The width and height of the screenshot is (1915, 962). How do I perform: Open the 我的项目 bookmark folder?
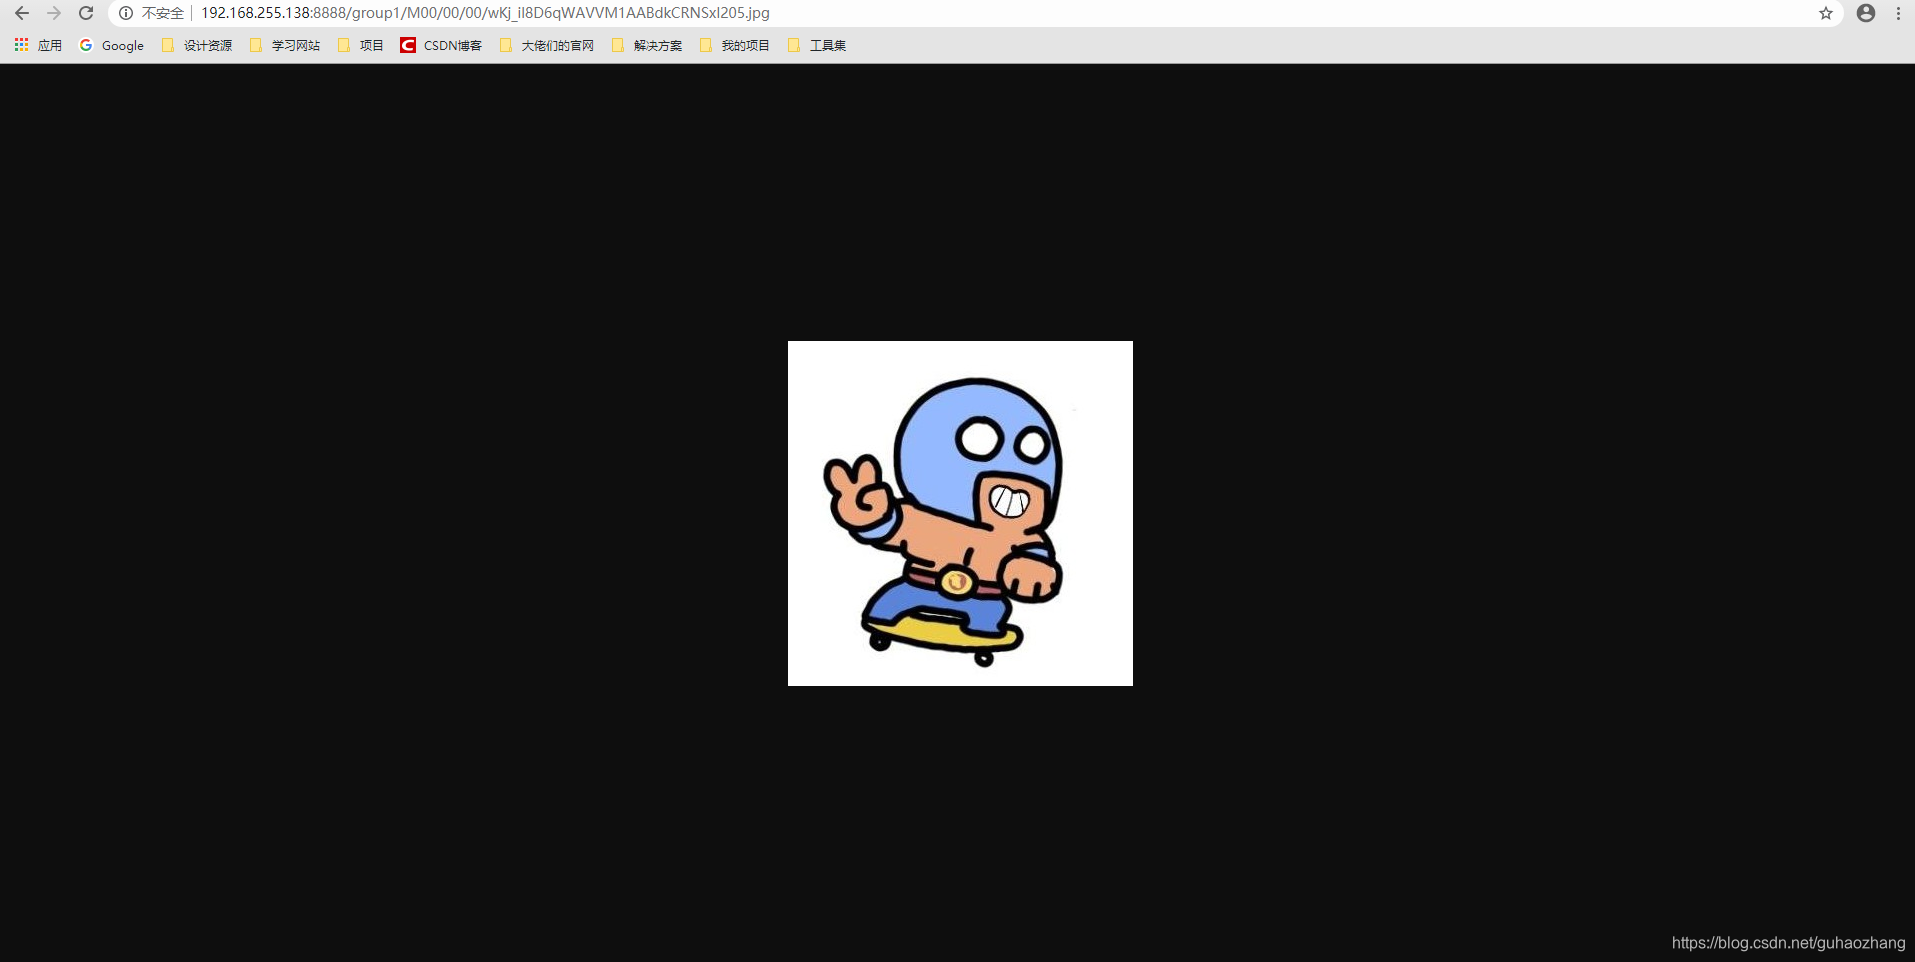(735, 45)
